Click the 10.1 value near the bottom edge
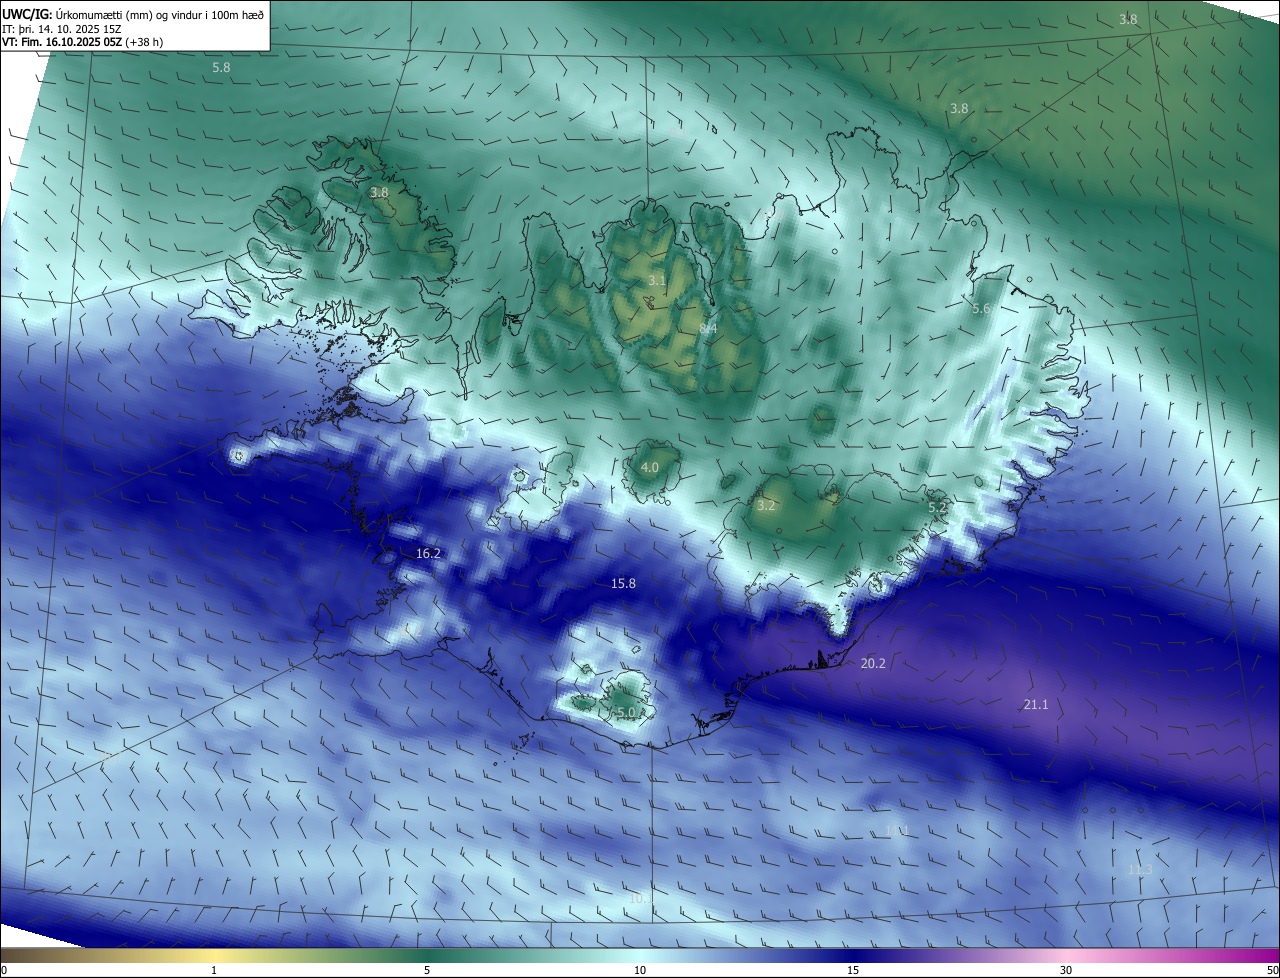Image resolution: width=1280 pixels, height=978 pixels. pyautogui.click(x=640, y=898)
